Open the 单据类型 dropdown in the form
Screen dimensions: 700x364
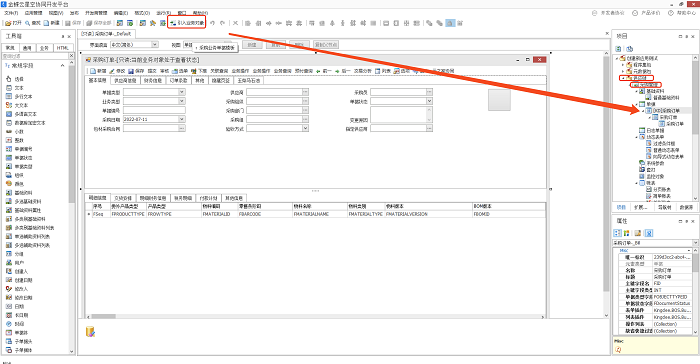pos(182,92)
